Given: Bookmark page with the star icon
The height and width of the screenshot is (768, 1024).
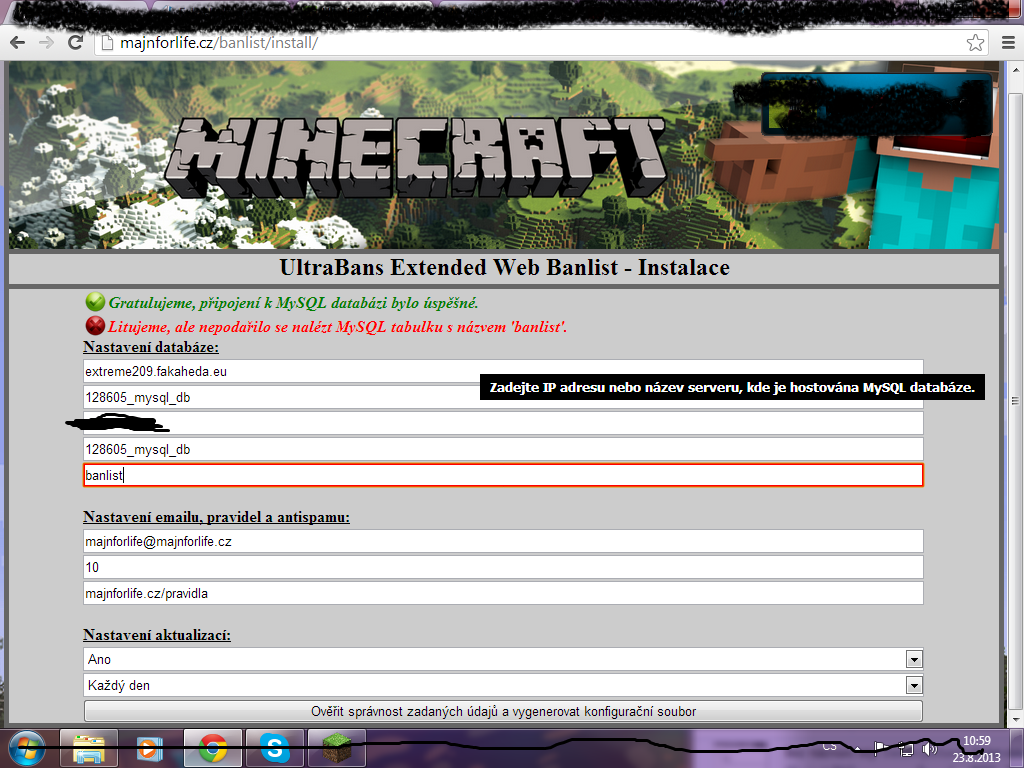Looking at the screenshot, I should click(975, 43).
